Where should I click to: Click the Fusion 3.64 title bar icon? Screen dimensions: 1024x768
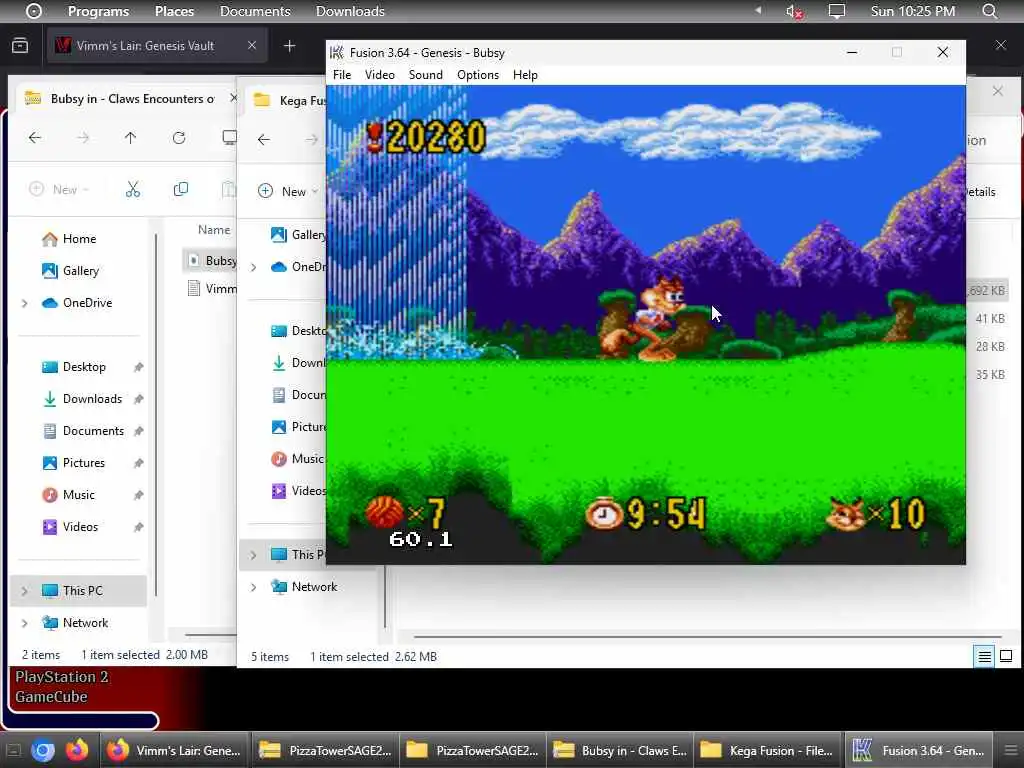point(337,53)
